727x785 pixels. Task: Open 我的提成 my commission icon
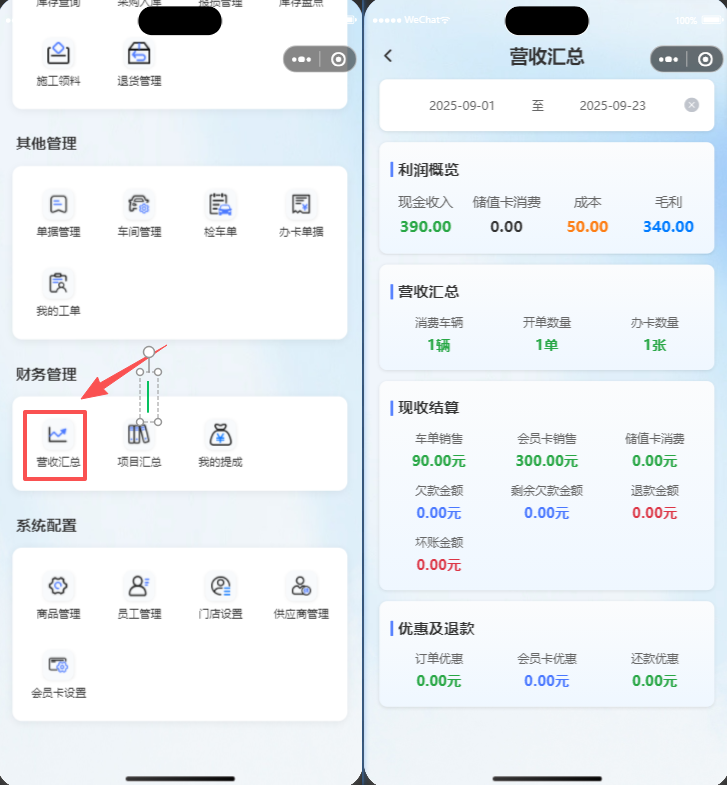(220, 434)
